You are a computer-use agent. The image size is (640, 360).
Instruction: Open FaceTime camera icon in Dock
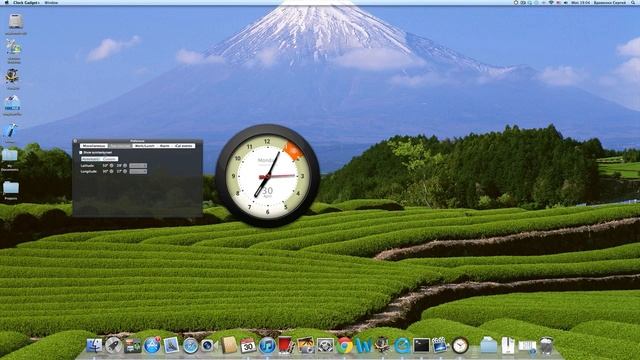(209, 346)
